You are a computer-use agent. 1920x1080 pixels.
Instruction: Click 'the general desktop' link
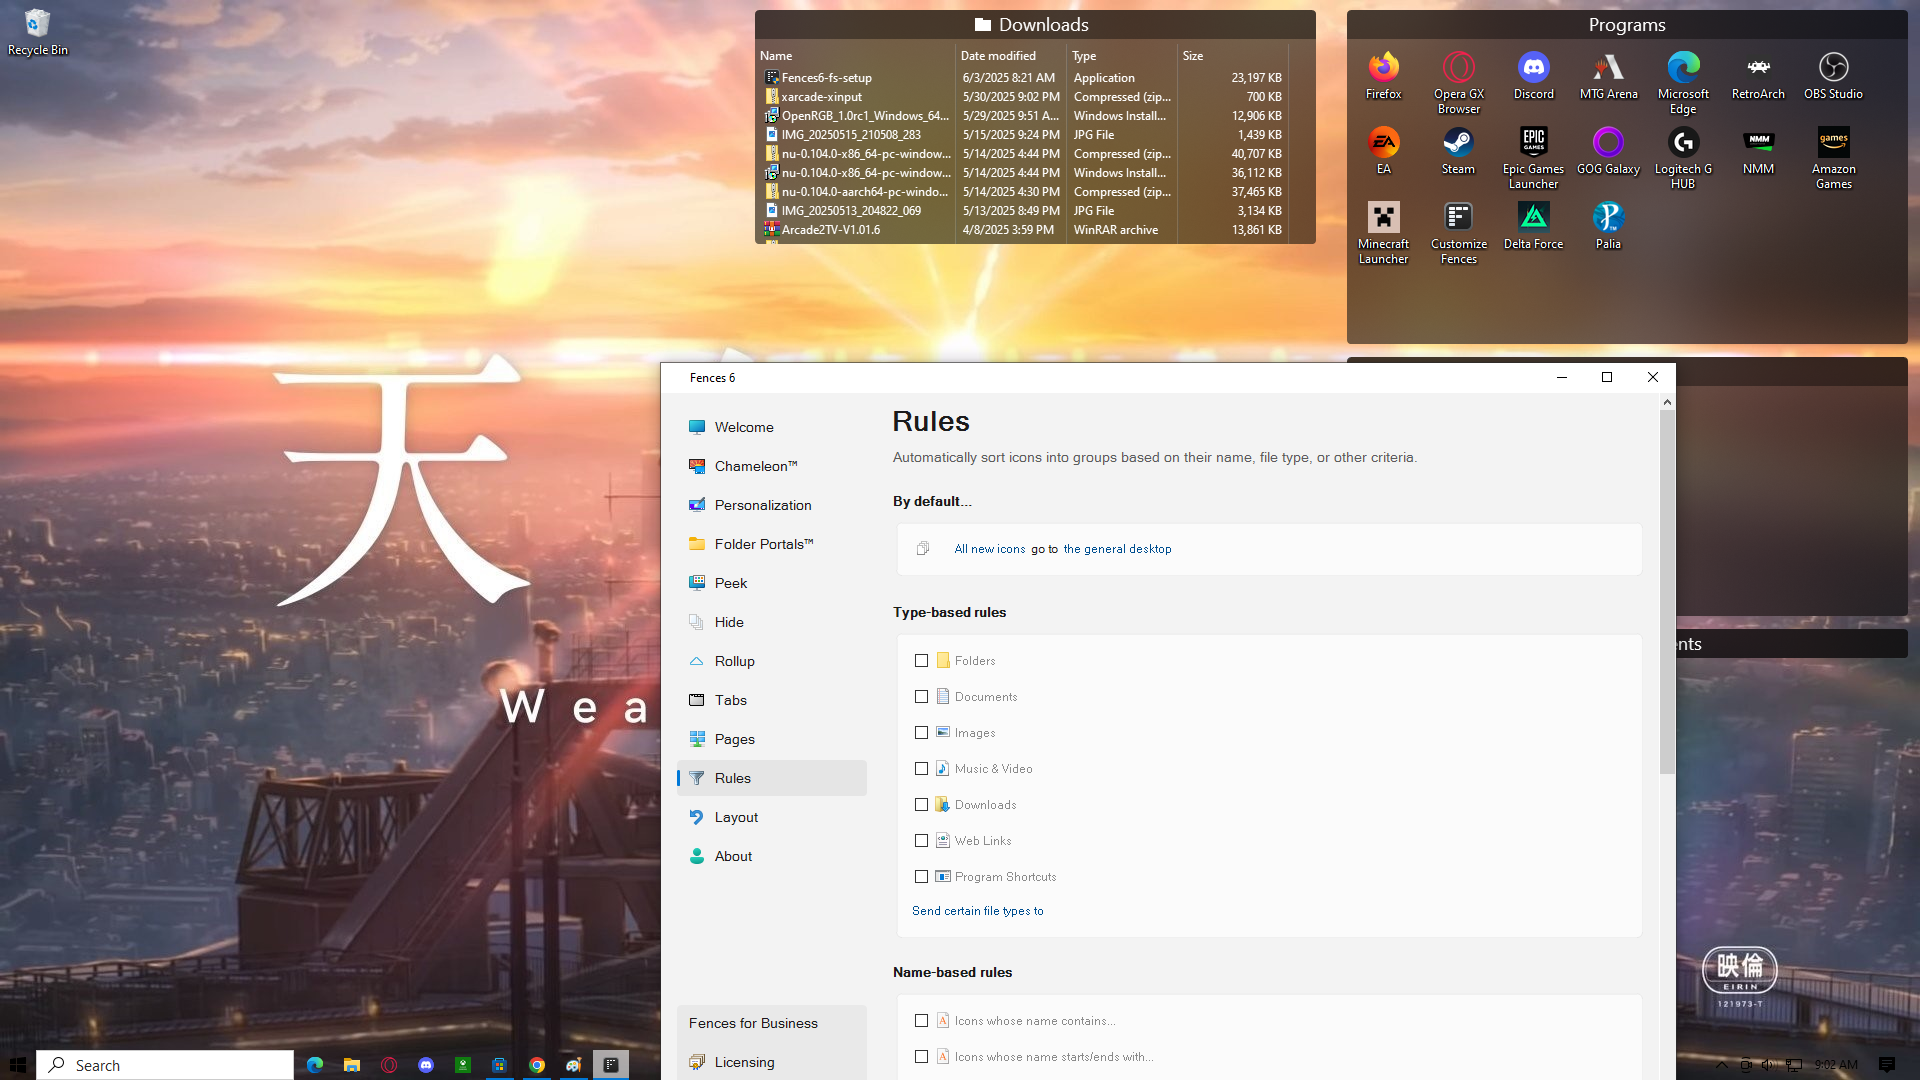click(1117, 549)
